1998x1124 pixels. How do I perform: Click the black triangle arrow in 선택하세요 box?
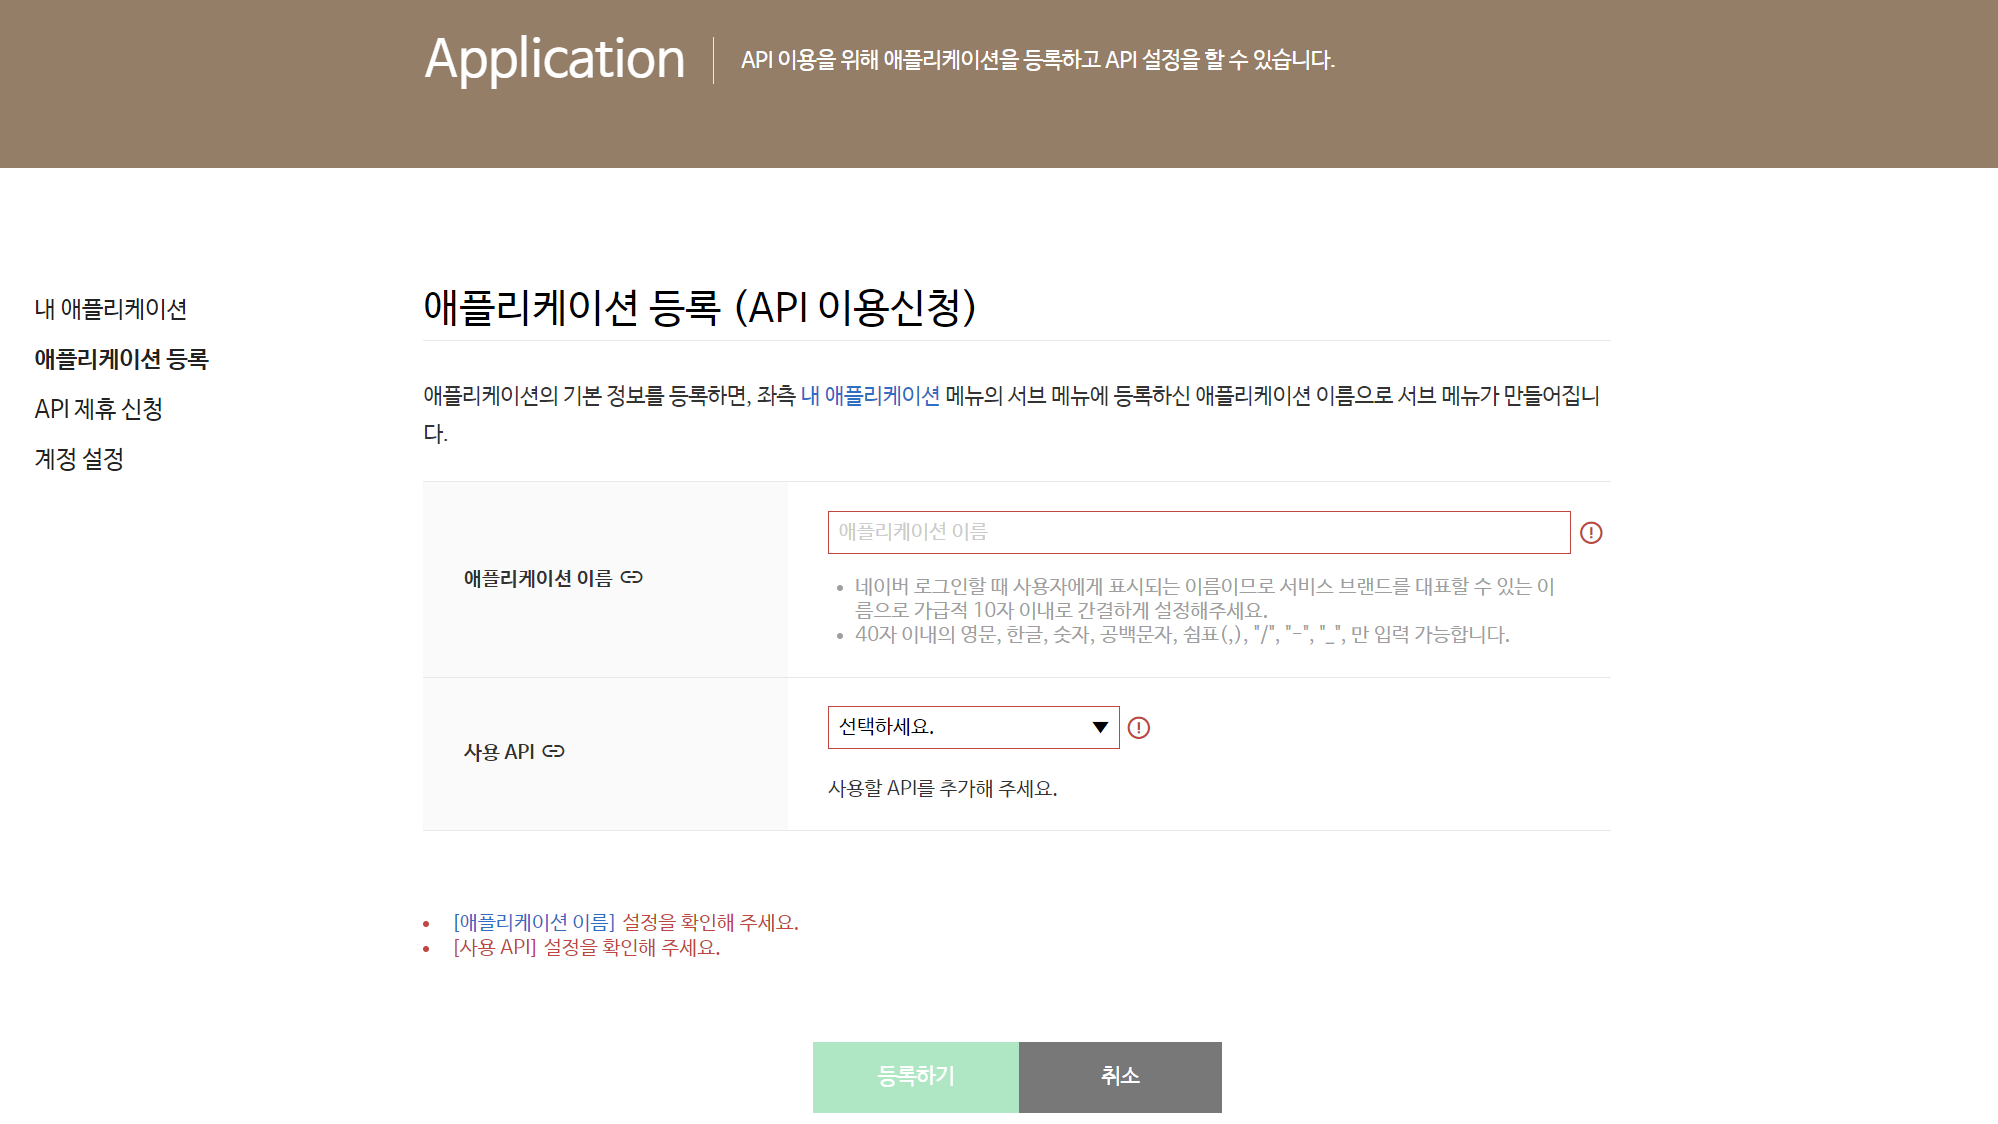(1100, 727)
